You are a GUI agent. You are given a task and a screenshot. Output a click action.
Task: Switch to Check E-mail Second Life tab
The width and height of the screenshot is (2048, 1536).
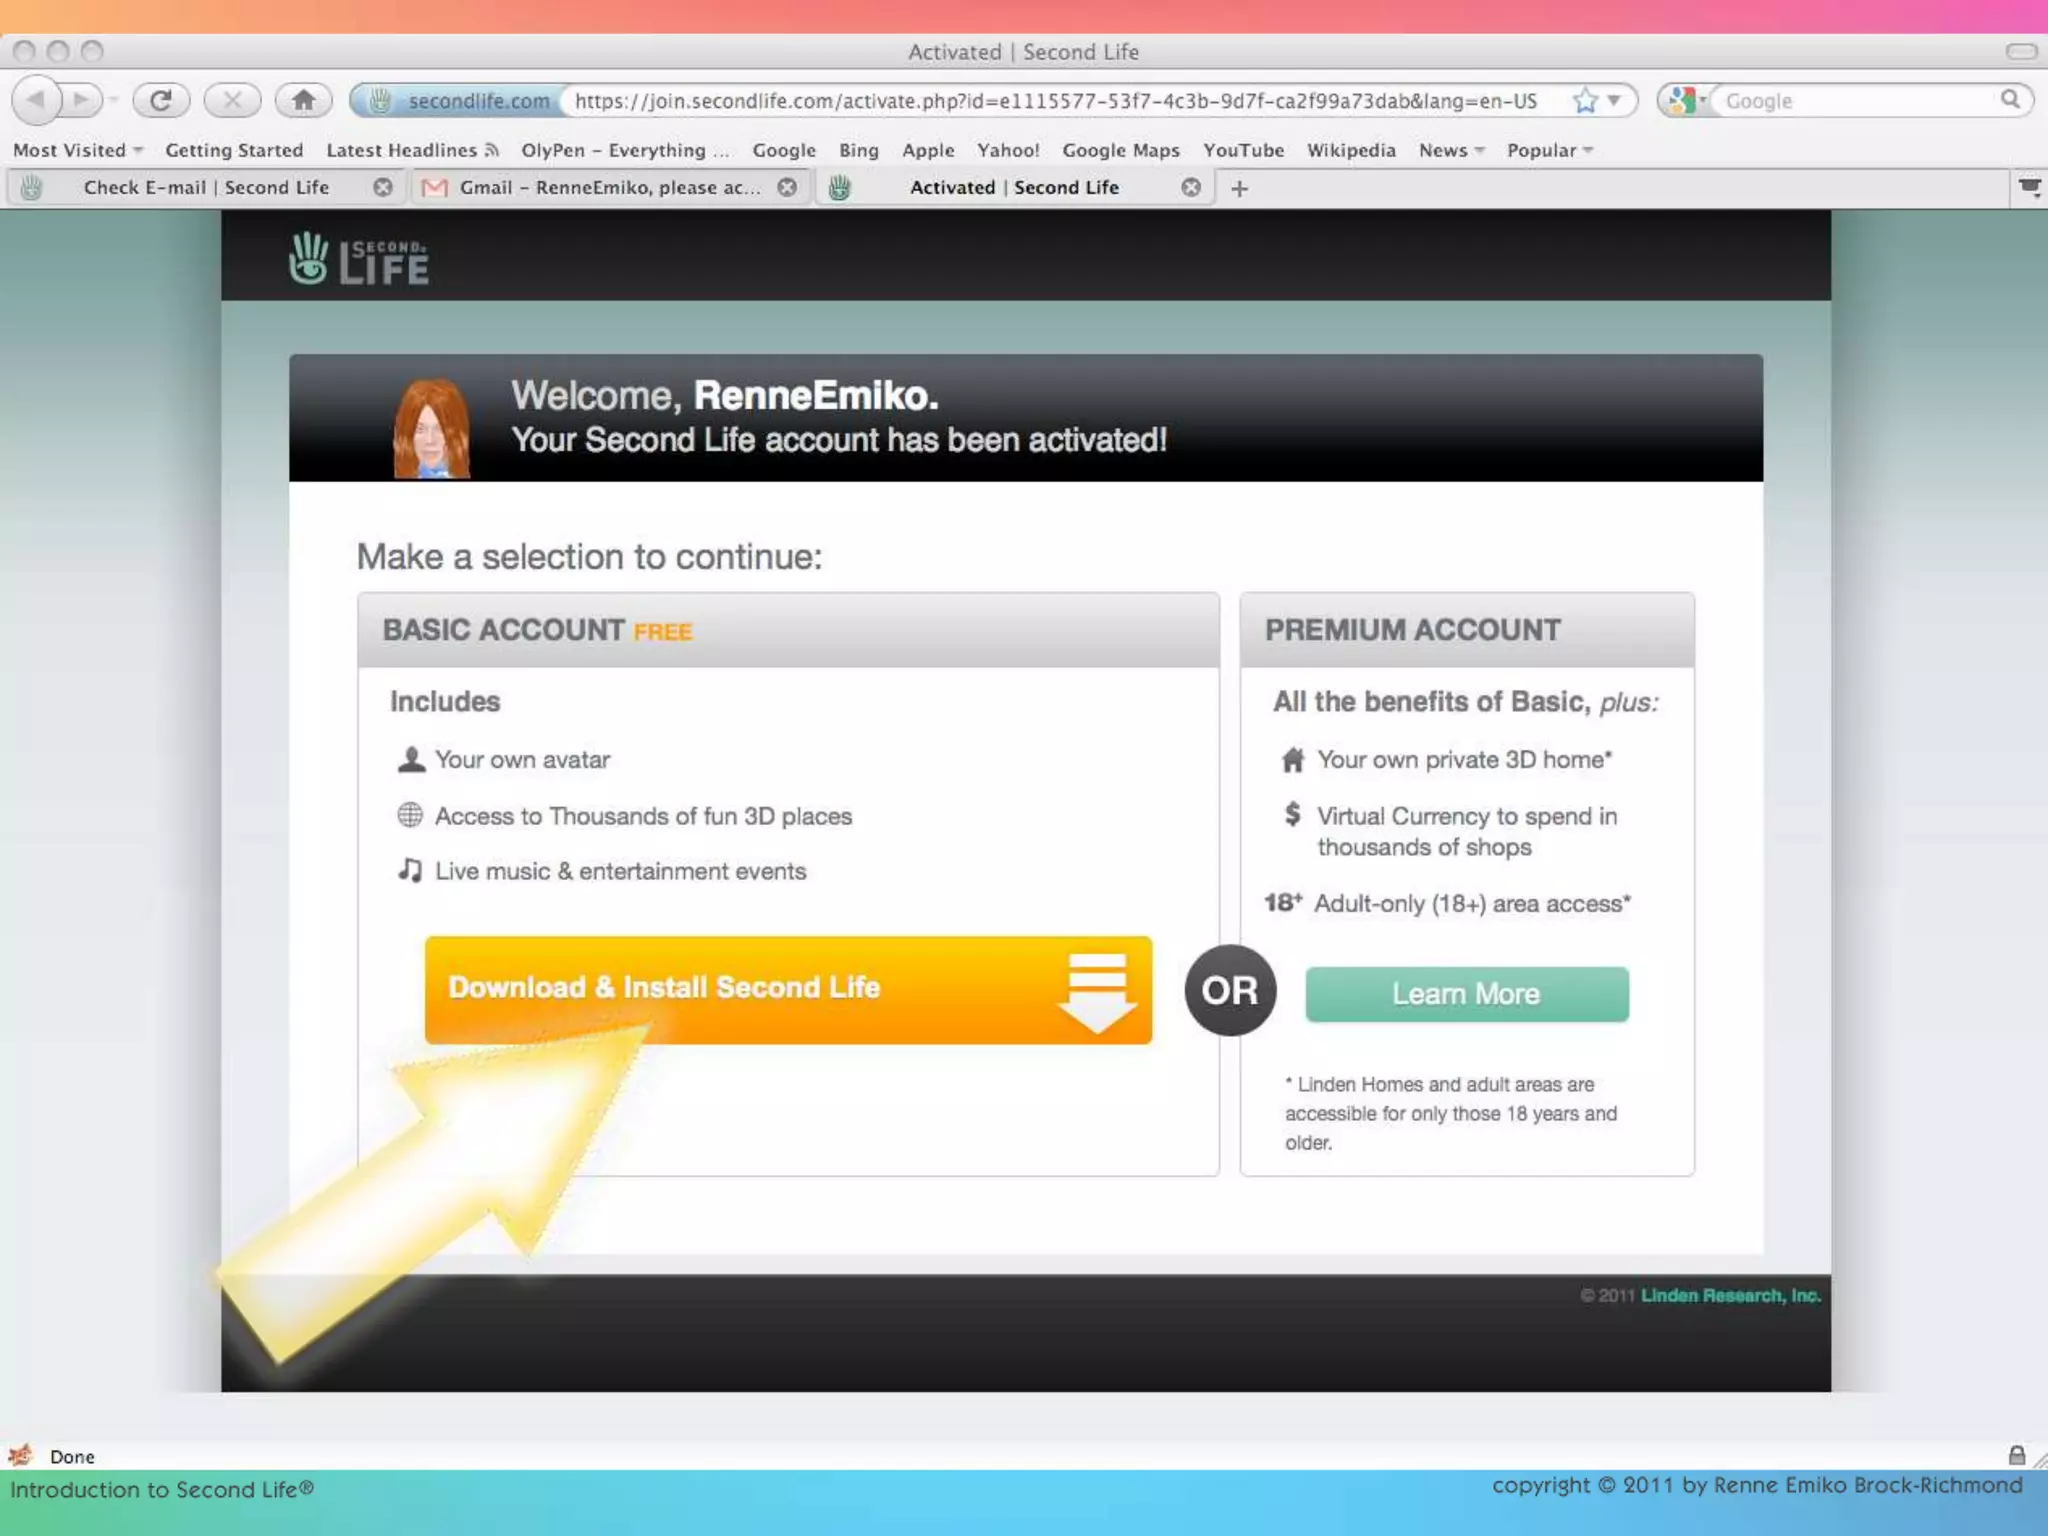click(x=205, y=187)
